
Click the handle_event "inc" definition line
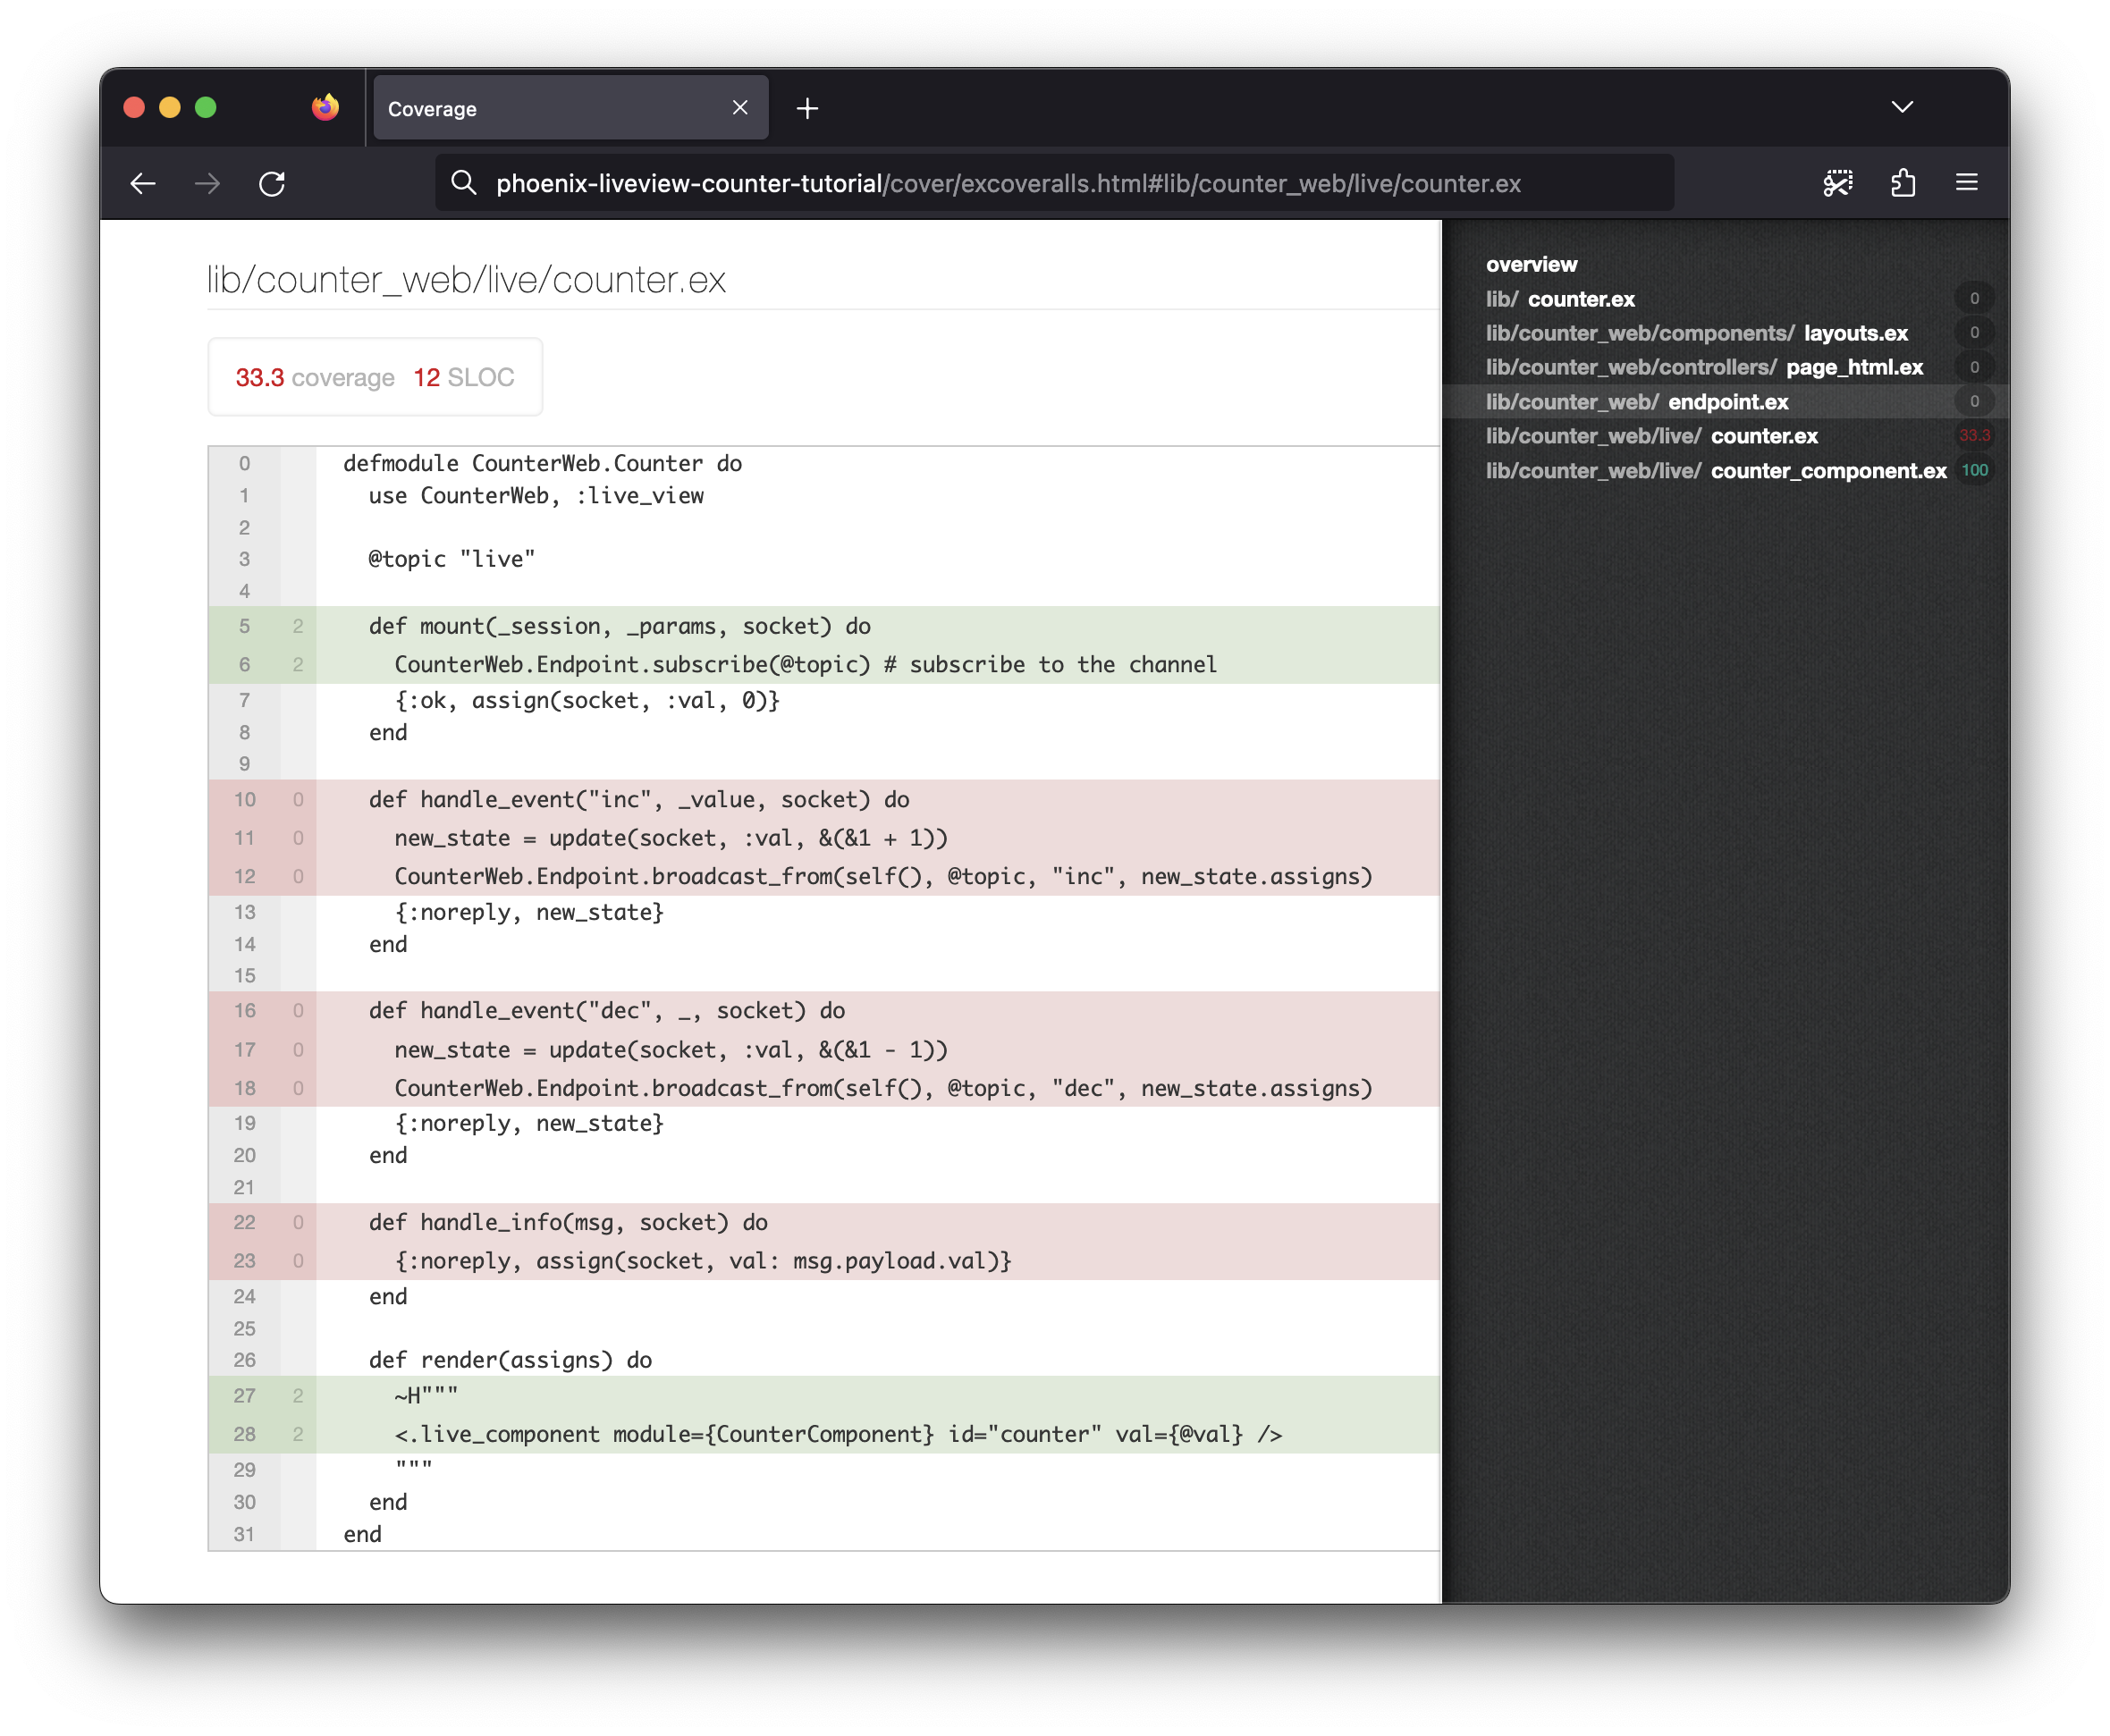point(639,799)
